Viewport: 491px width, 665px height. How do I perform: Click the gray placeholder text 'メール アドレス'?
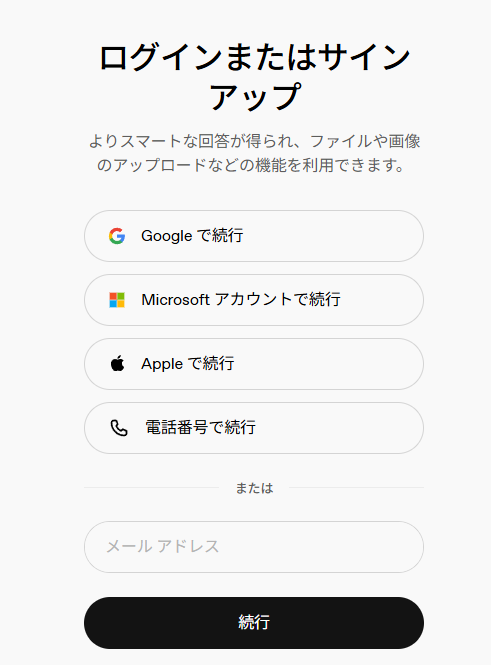point(163,546)
